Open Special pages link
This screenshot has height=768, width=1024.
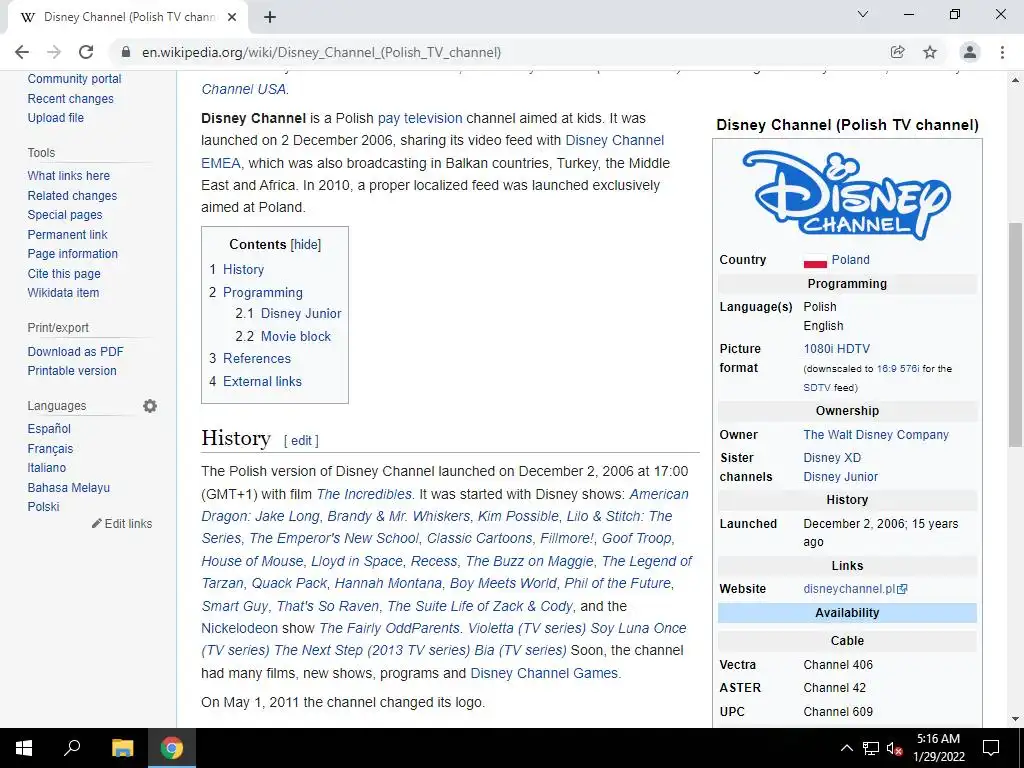pos(65,215)
